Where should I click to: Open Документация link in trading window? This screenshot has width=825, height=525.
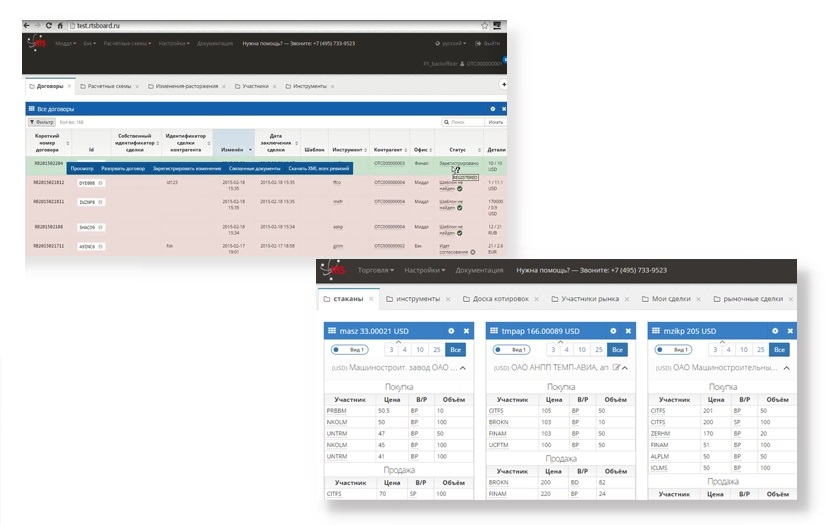click(479, 270)
